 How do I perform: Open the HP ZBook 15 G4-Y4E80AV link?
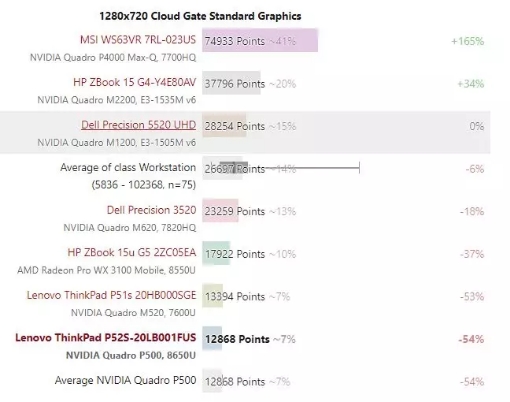point(134,82)
